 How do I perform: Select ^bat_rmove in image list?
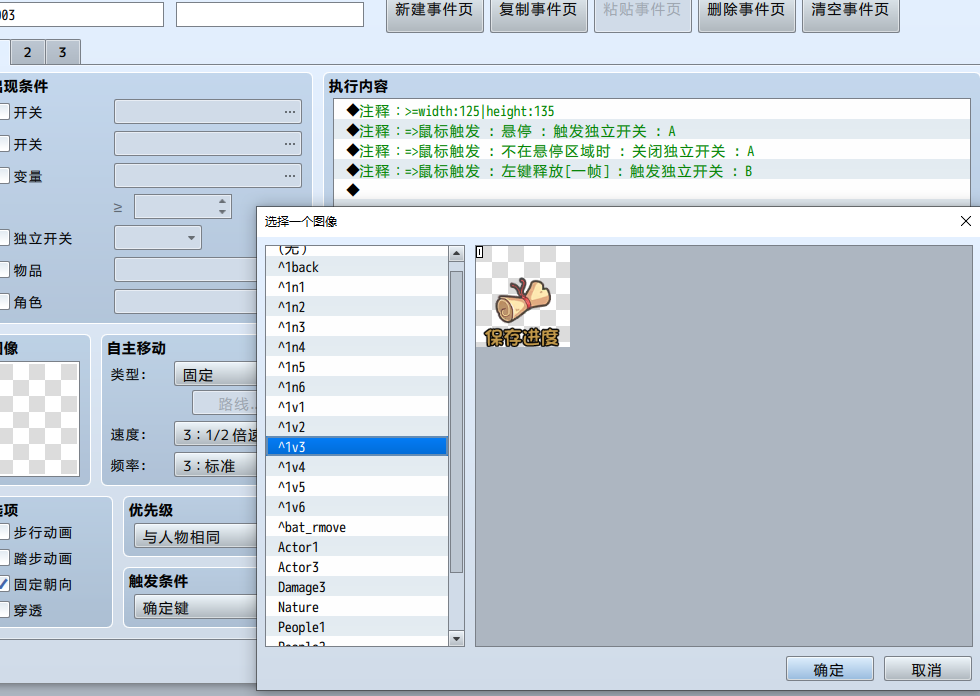[x=357, y=527]
